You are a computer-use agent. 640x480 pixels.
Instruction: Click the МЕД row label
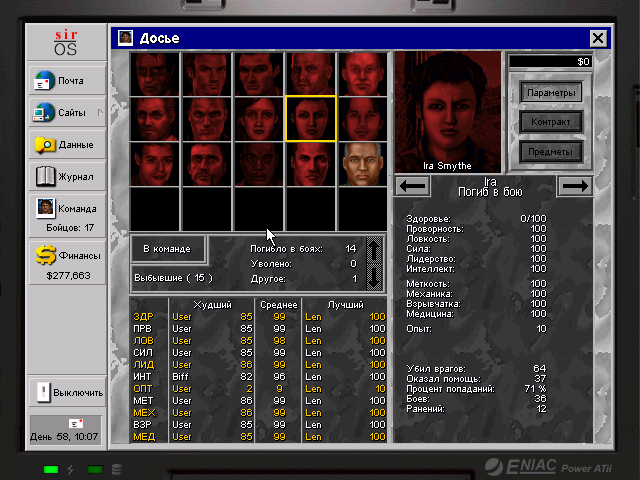[x=144, y=437]
